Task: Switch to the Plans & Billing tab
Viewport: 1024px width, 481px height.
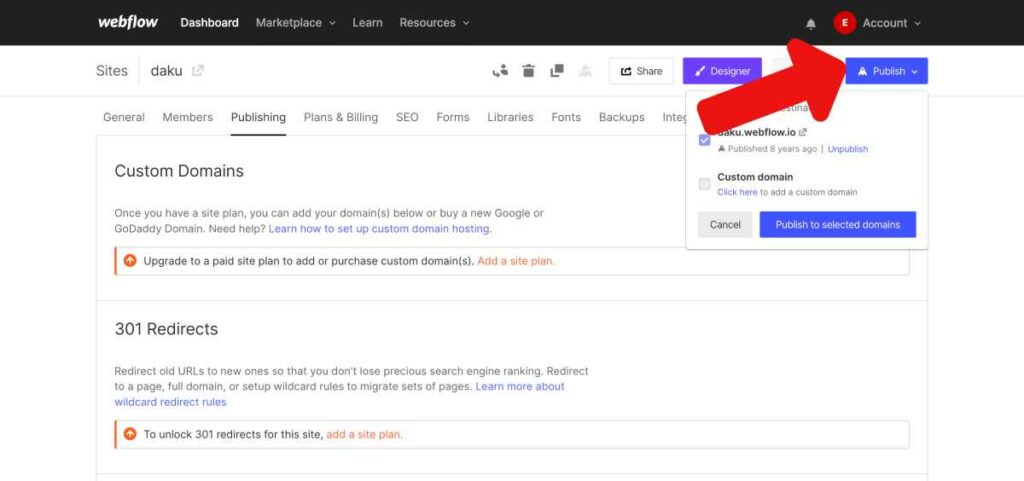Action: (x=341, y=117)
